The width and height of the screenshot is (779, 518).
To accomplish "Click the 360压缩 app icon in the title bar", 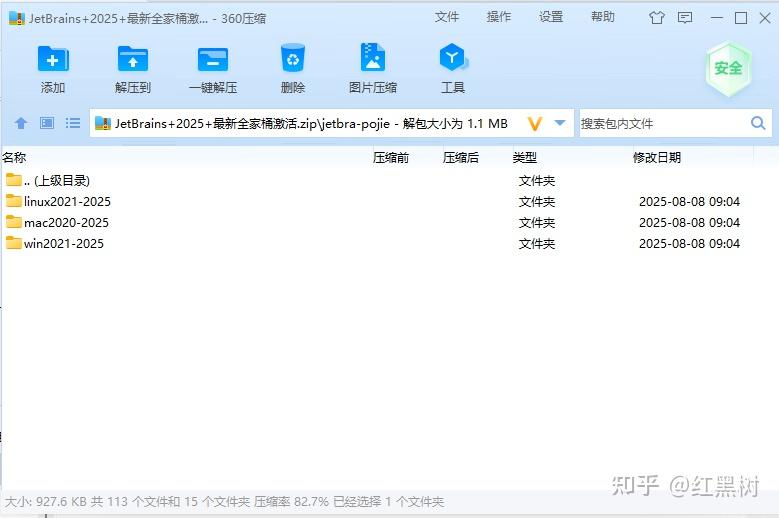I will point(16,18).
